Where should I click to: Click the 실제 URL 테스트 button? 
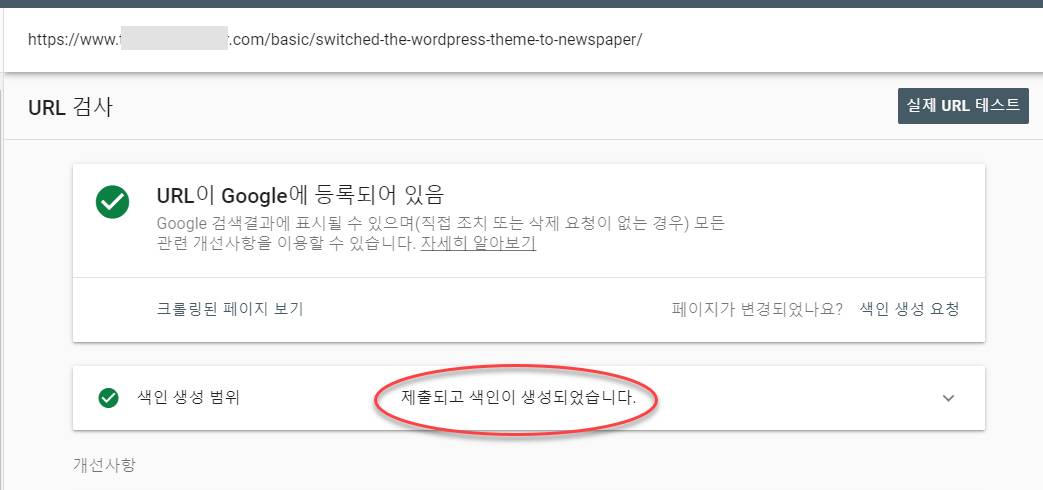coord(963,106)
